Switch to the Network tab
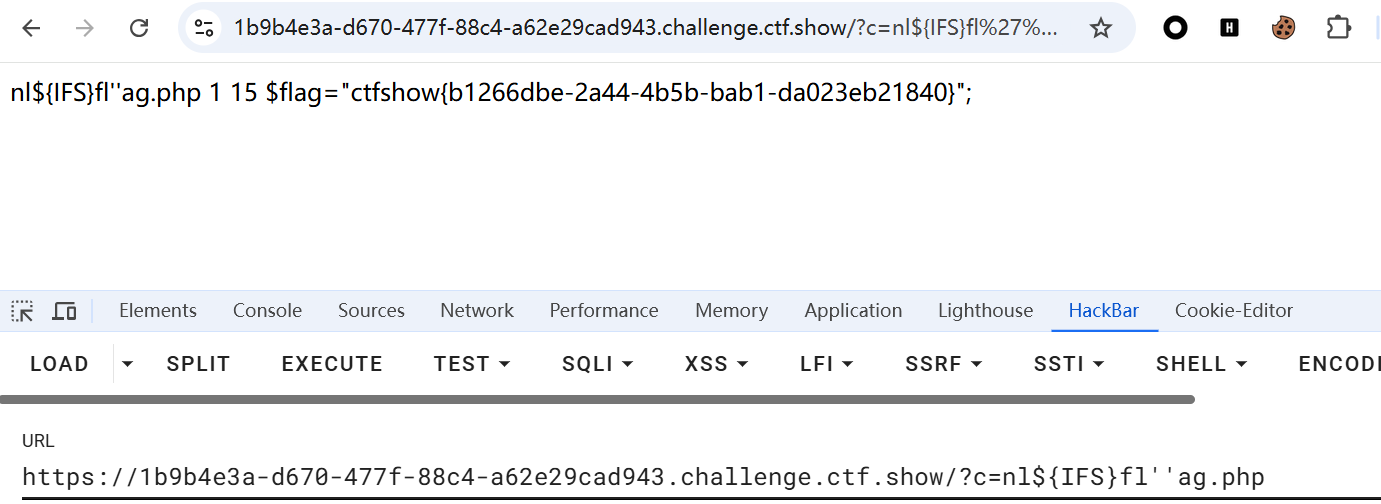This screenshot has width=1381, height=504. (477, 311)
